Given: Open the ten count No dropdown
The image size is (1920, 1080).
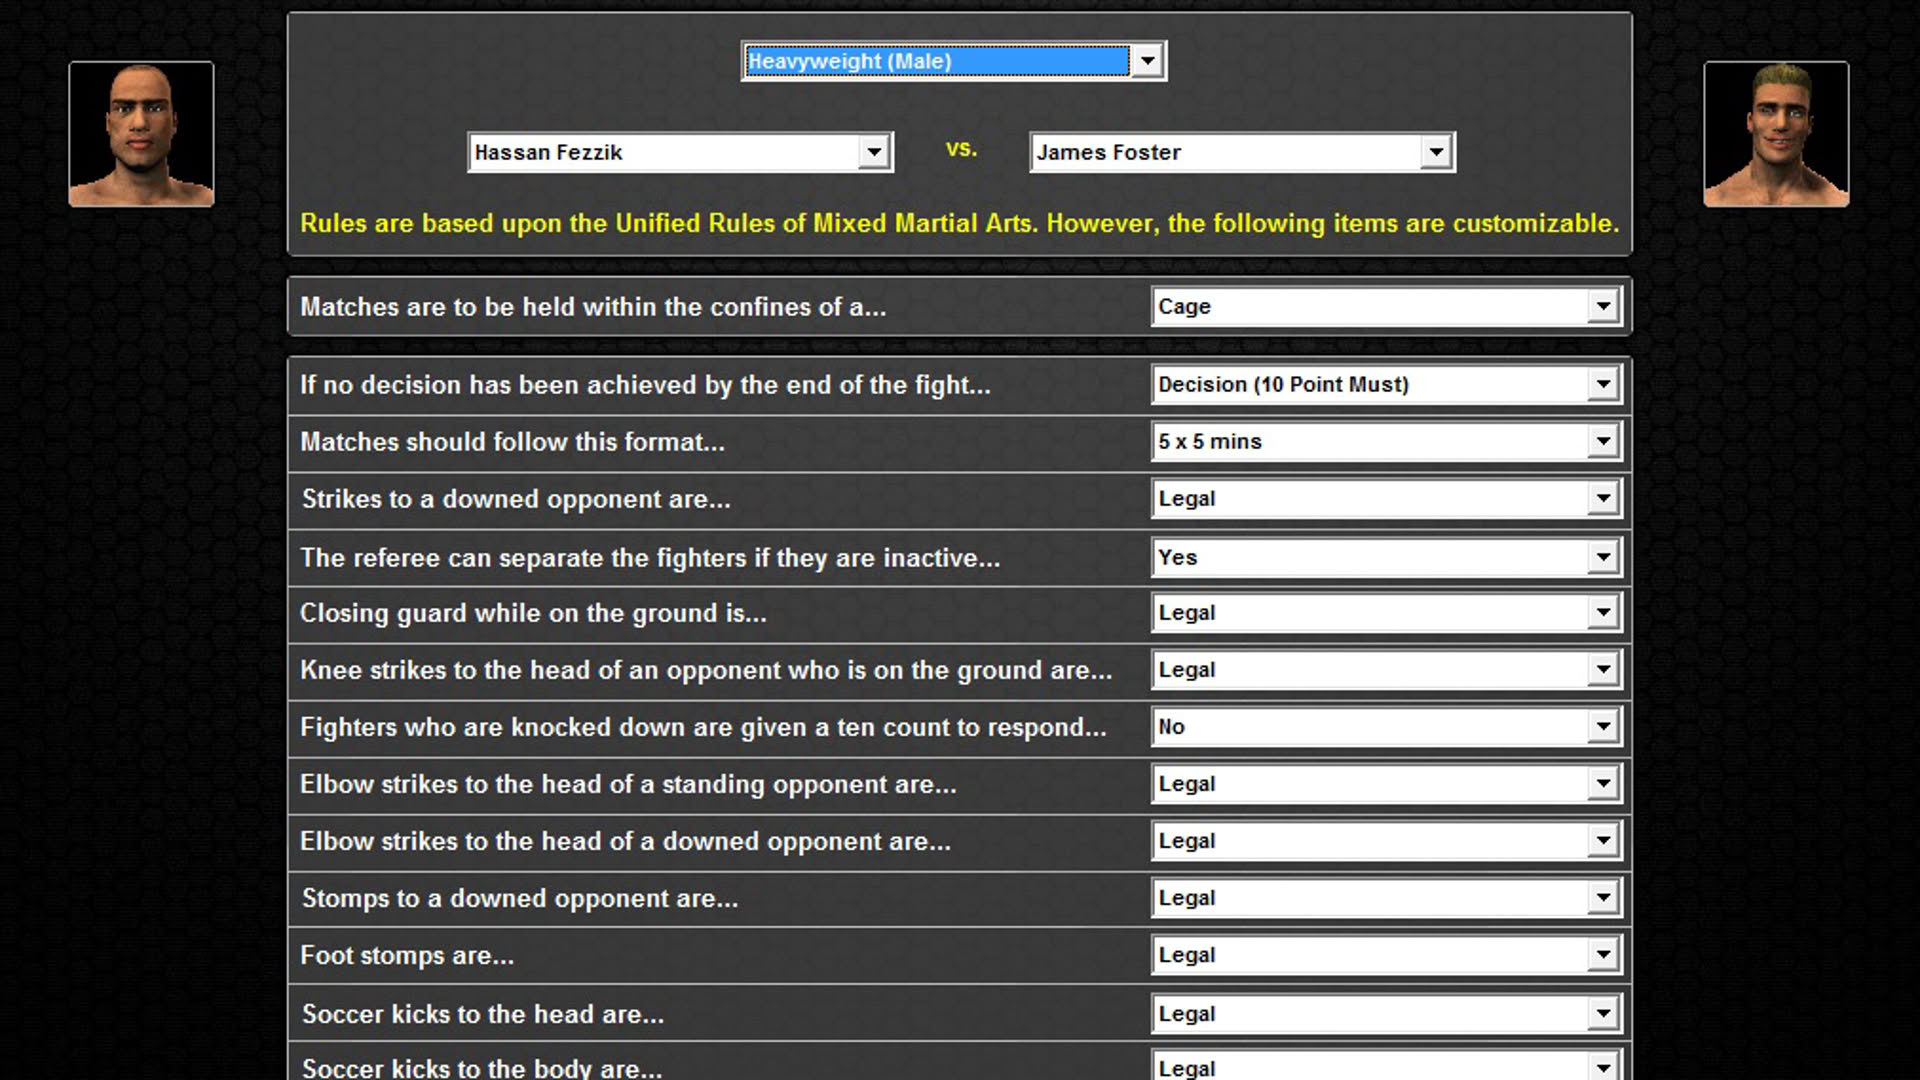Looking at the screenshot, I should pyautogui.click(x=1386, y=726).
